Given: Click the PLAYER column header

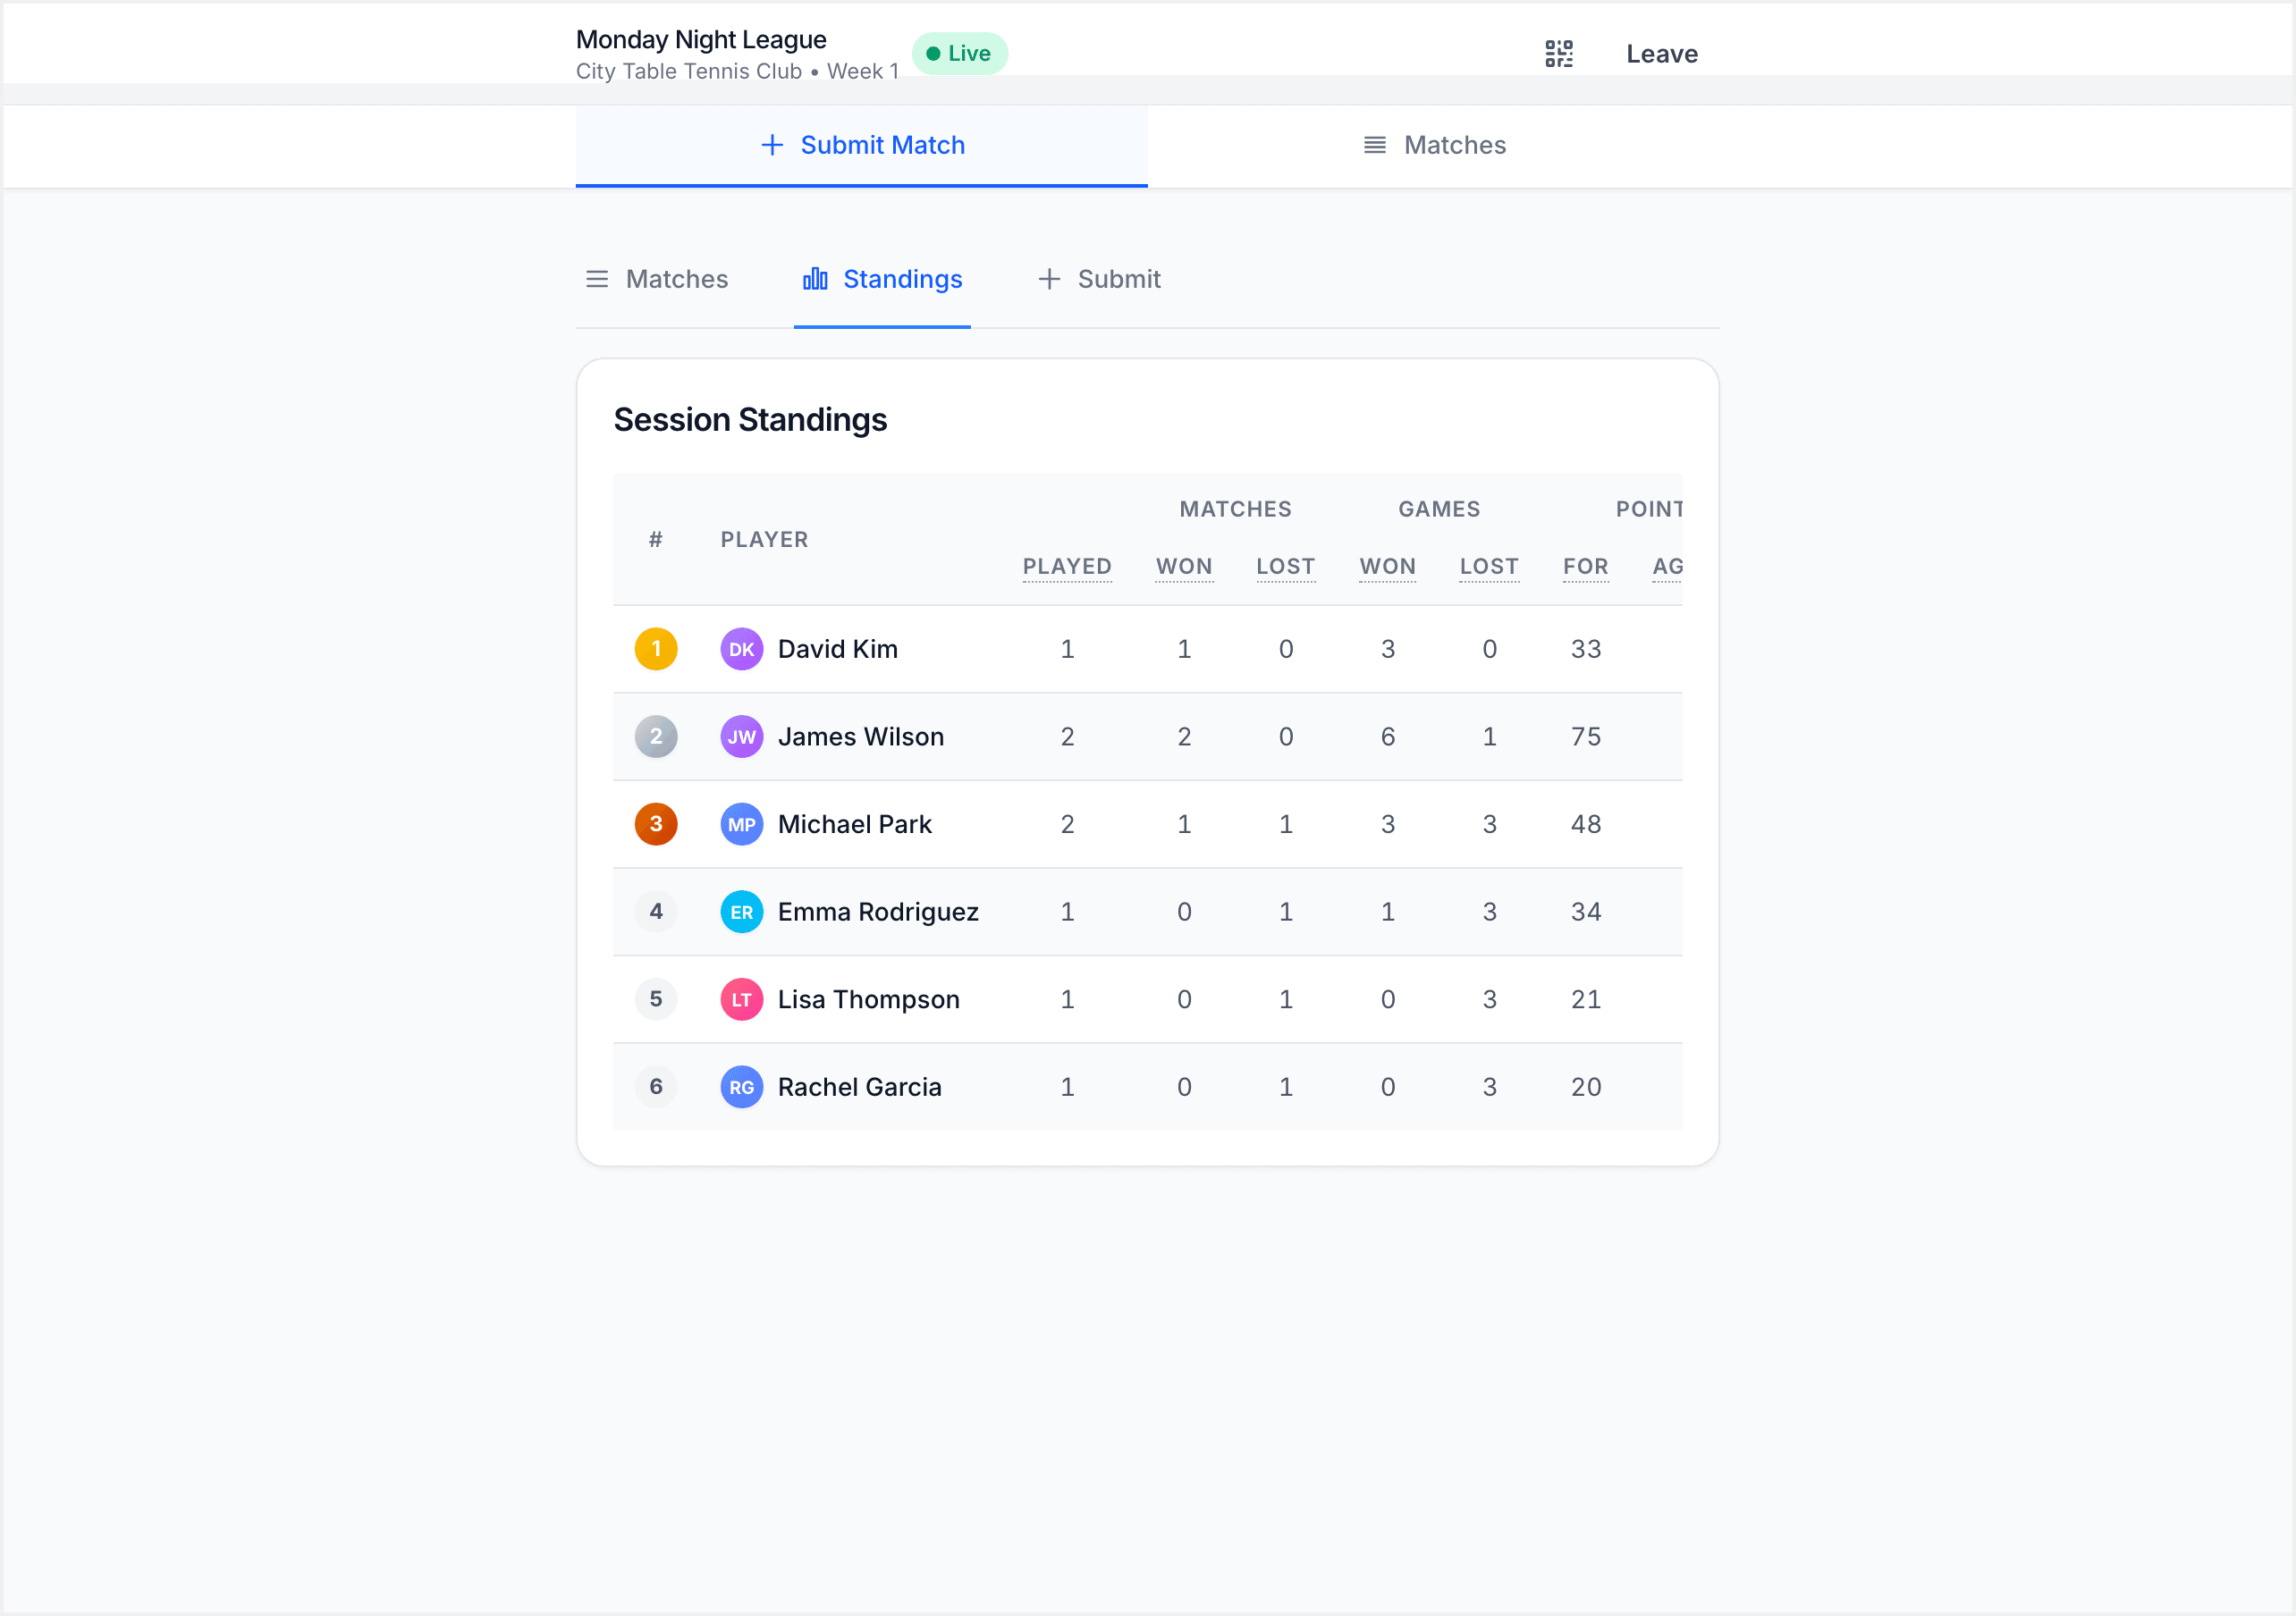Looking at the screenshot, I should click(x=764, y=540).
